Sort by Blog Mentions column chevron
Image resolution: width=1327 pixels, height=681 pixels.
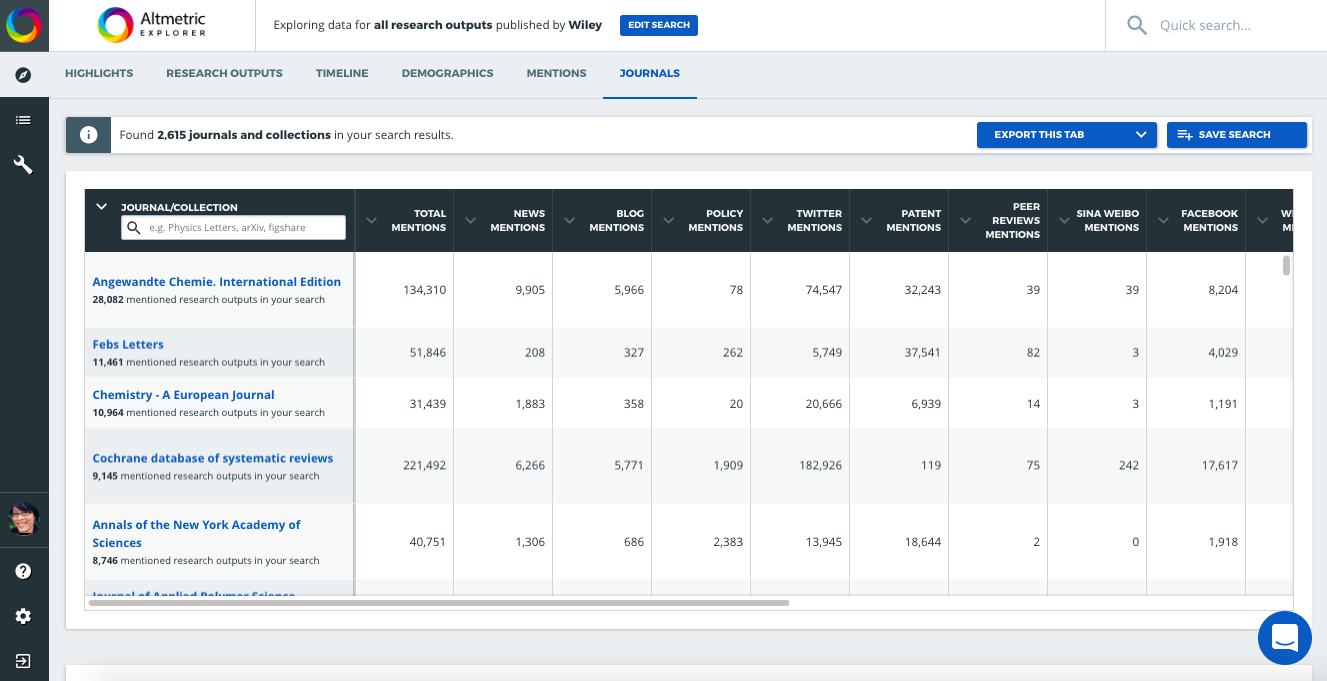[570, 220]
